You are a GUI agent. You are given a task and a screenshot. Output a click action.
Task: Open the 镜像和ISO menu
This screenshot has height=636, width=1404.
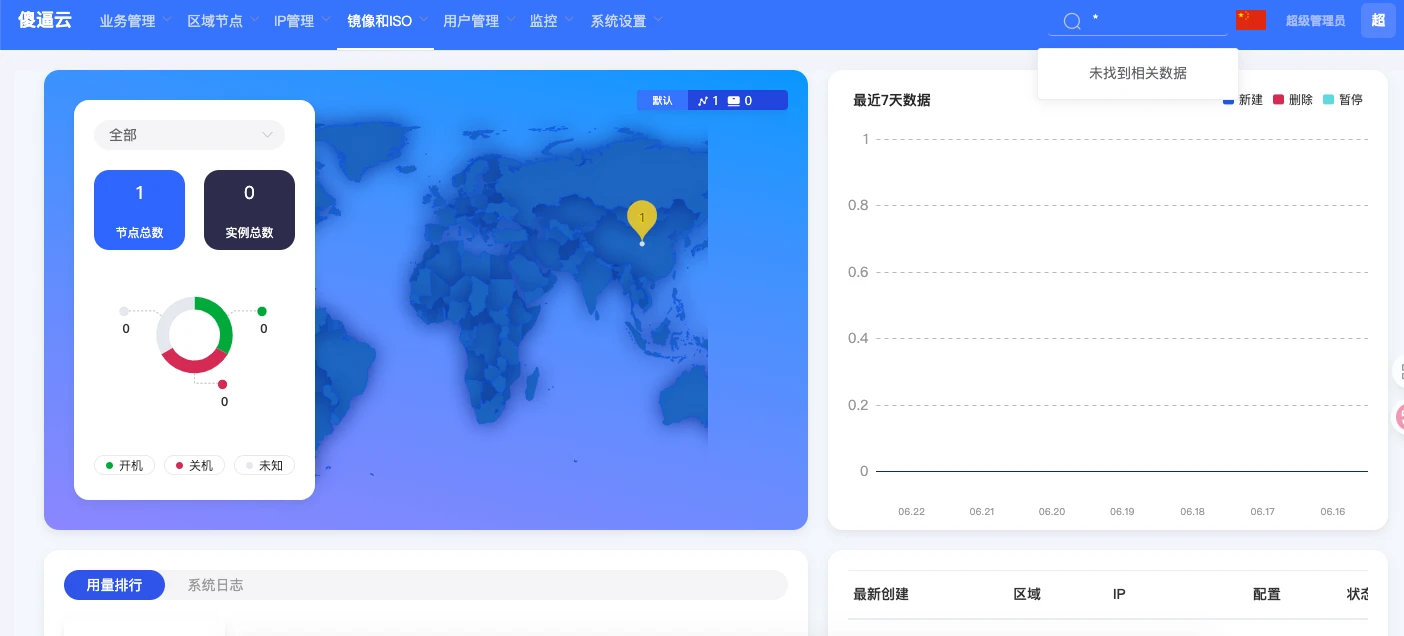387,21
